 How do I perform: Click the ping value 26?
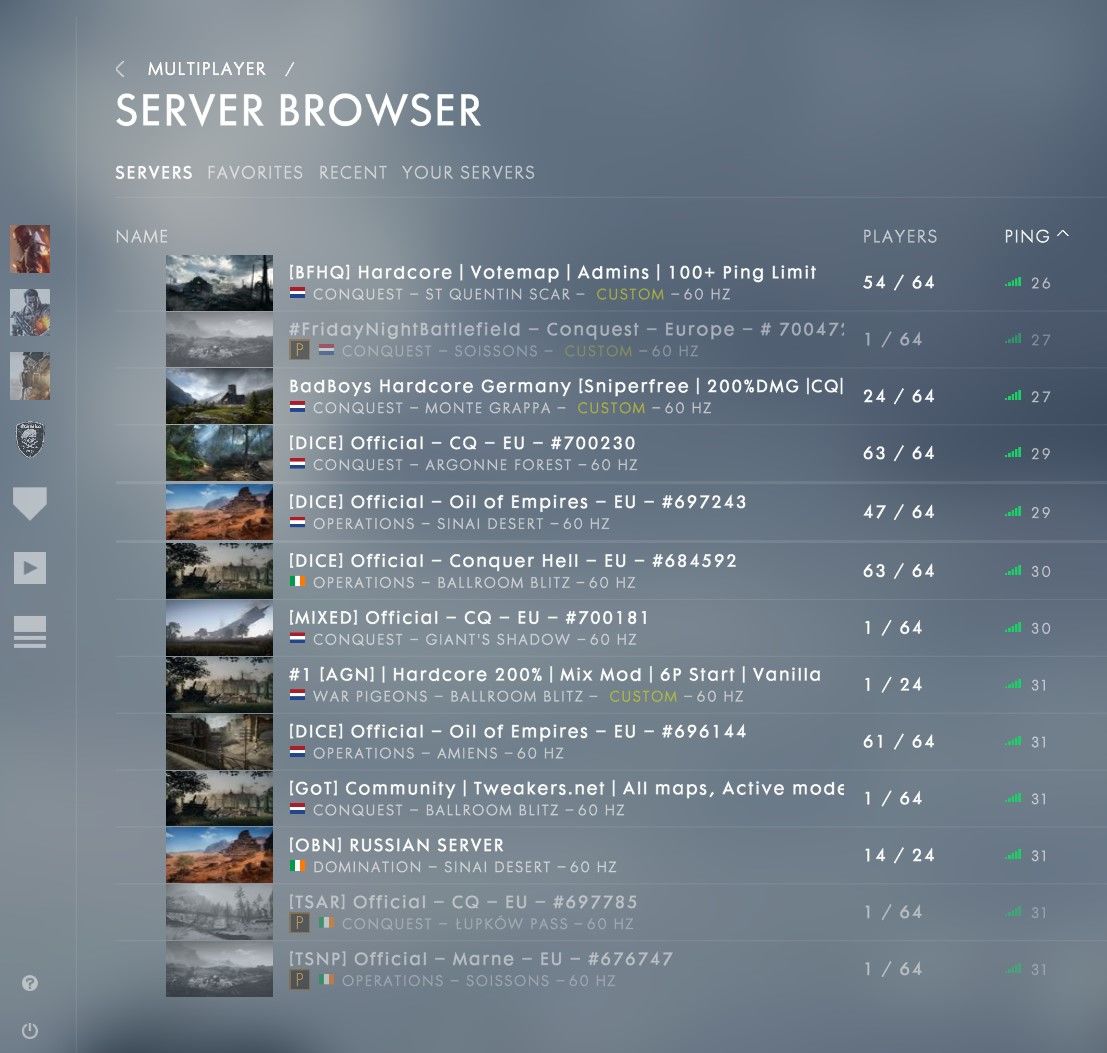1041,283
